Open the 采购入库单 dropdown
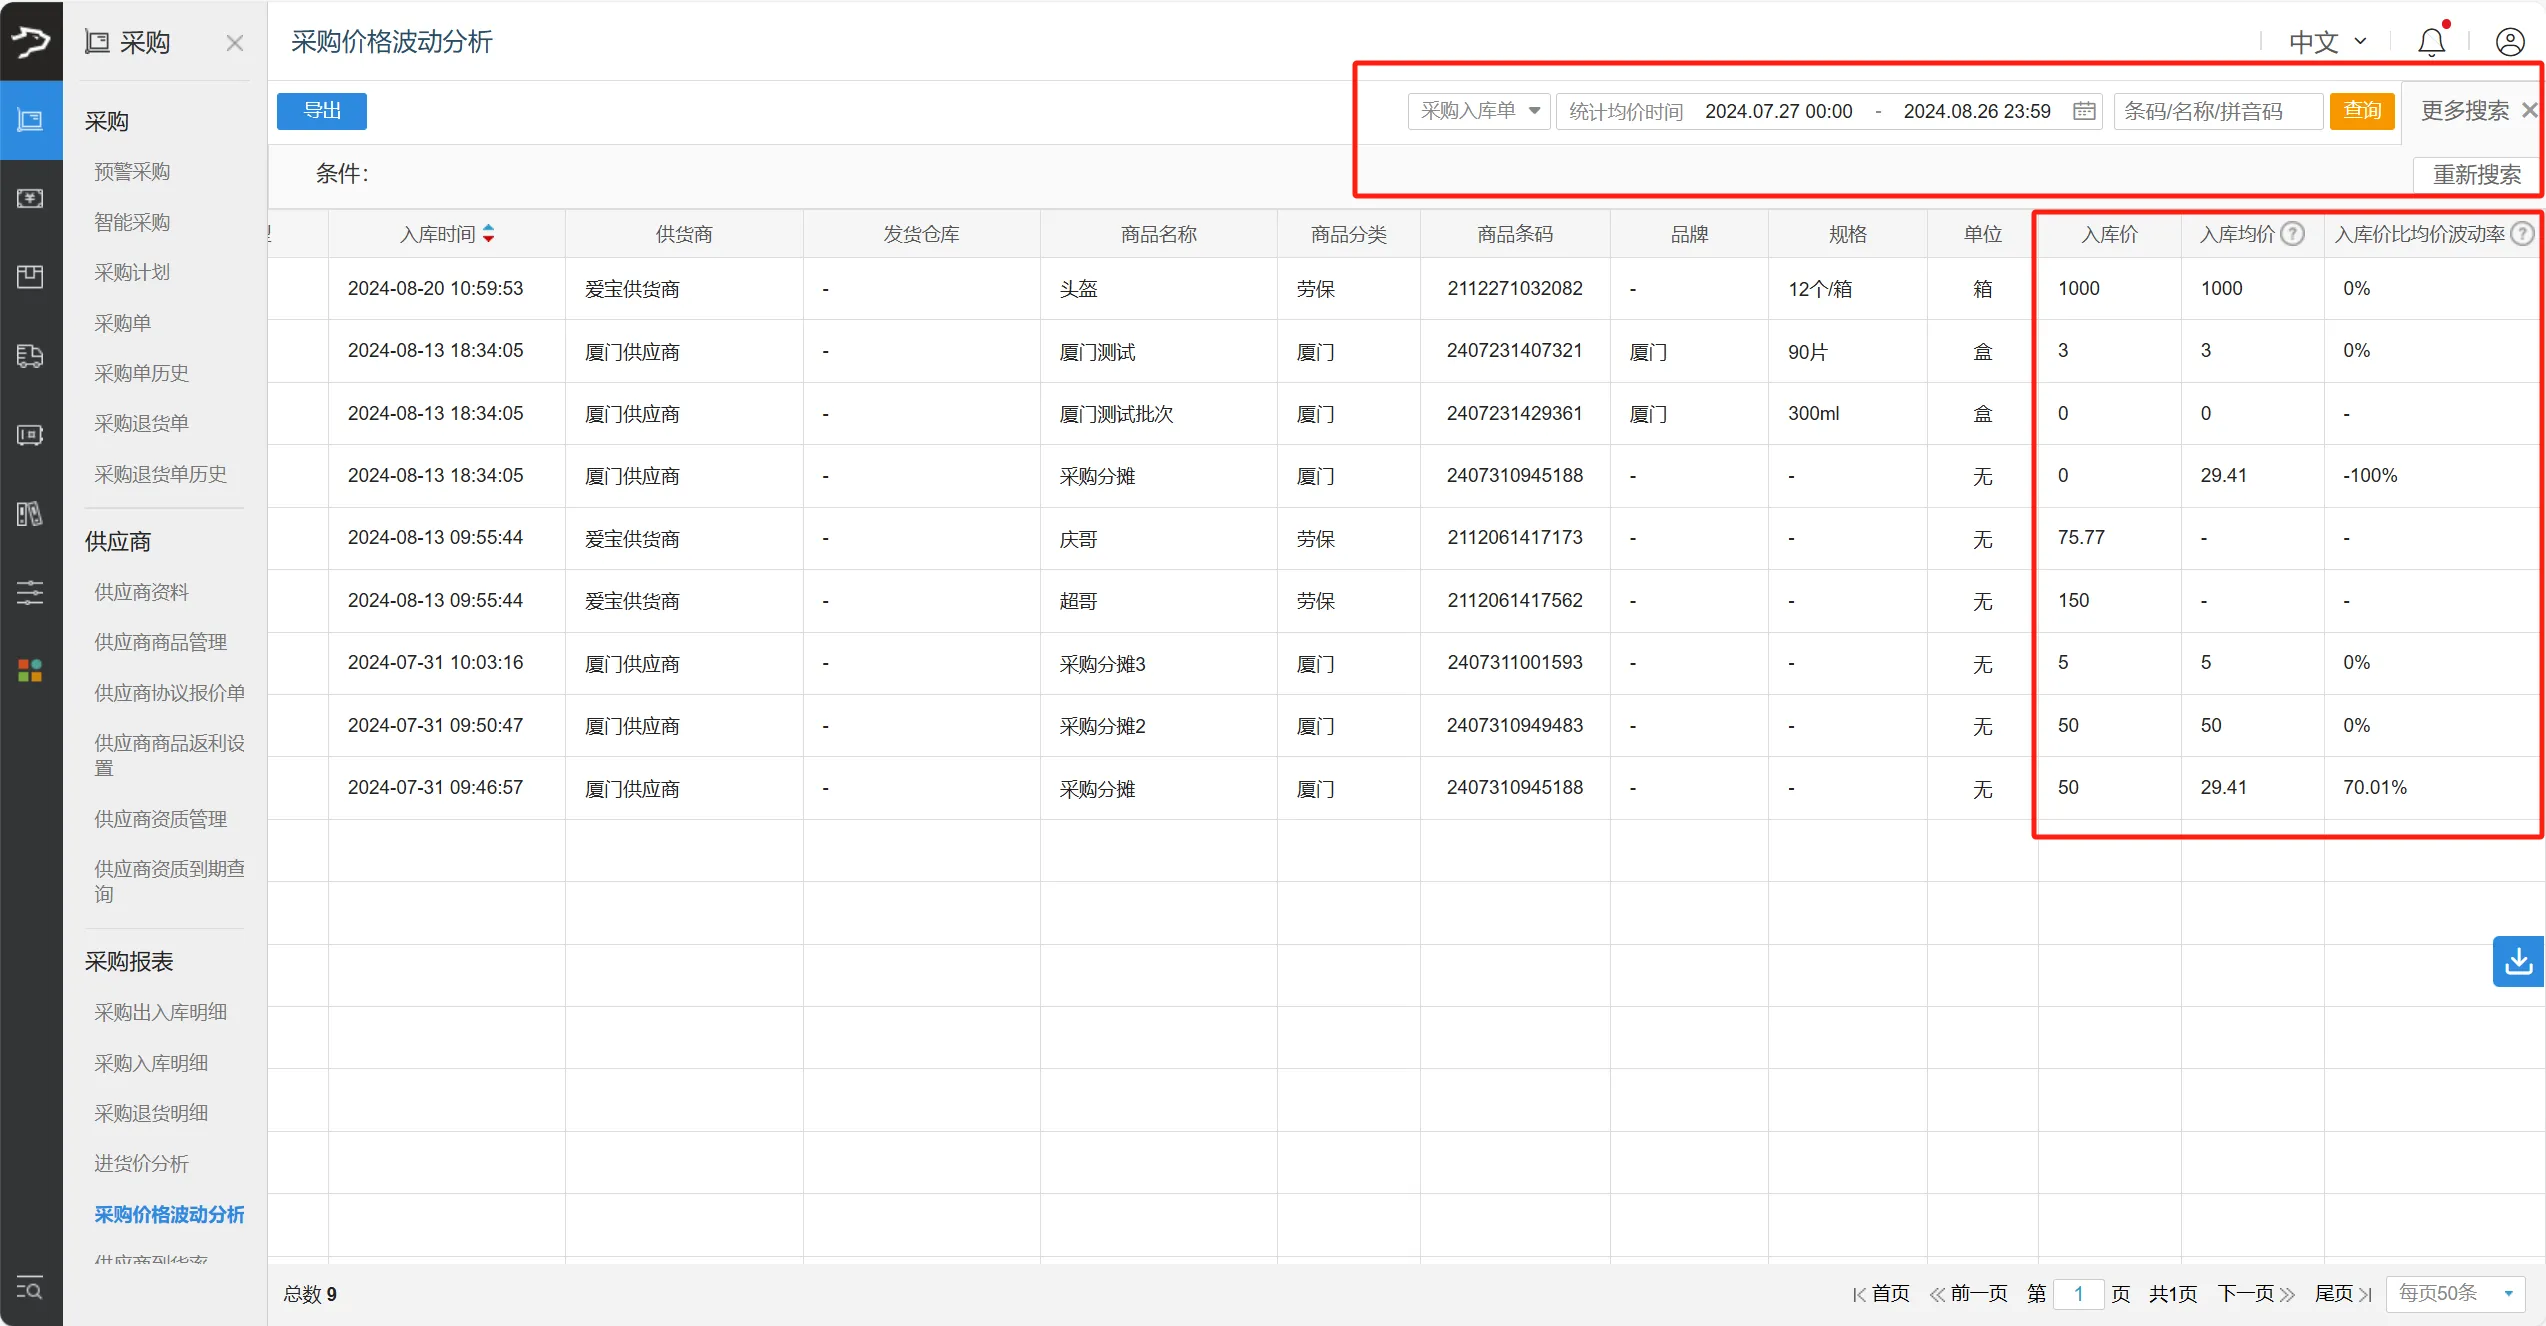This screenshot has width=2546, height=1326. point(1478,111)
